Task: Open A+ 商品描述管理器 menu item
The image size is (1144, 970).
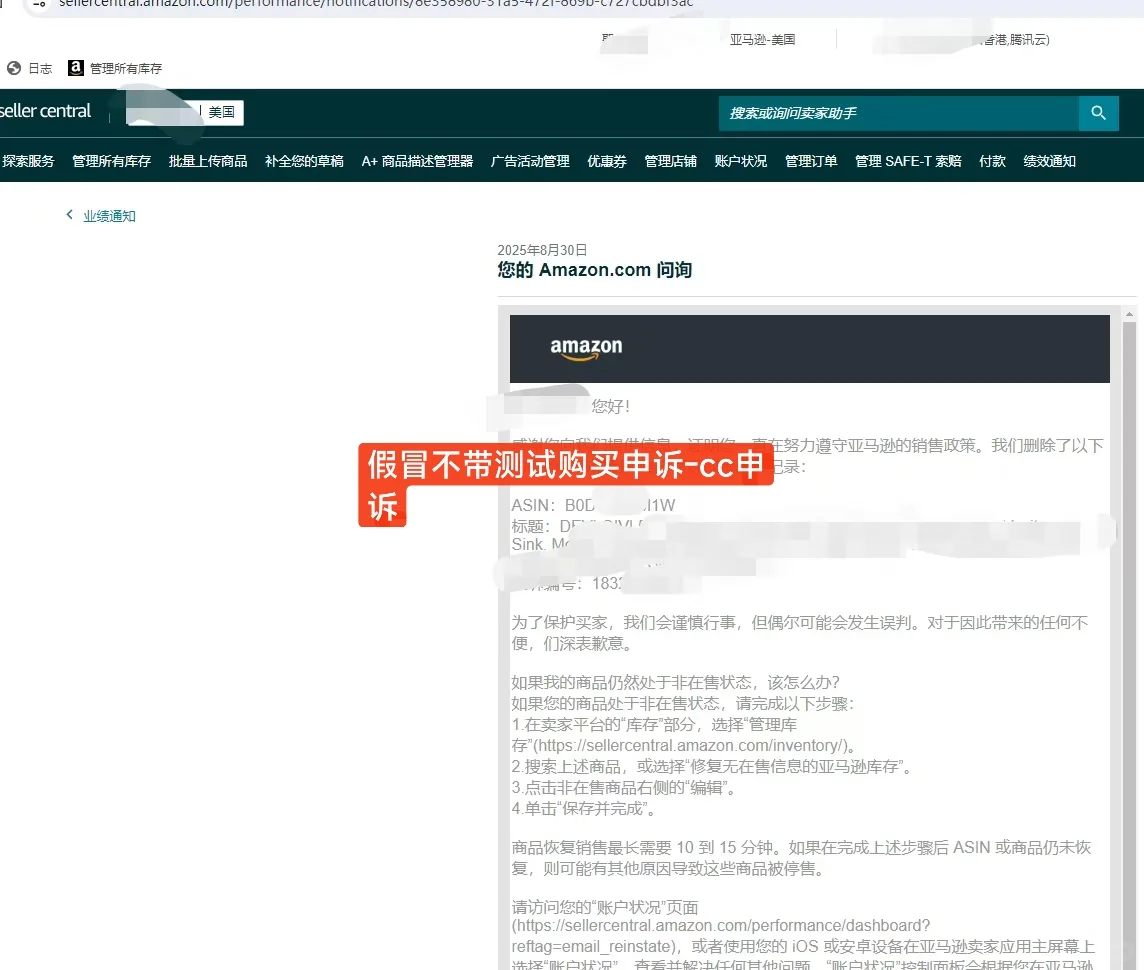Action: (417, 161)
